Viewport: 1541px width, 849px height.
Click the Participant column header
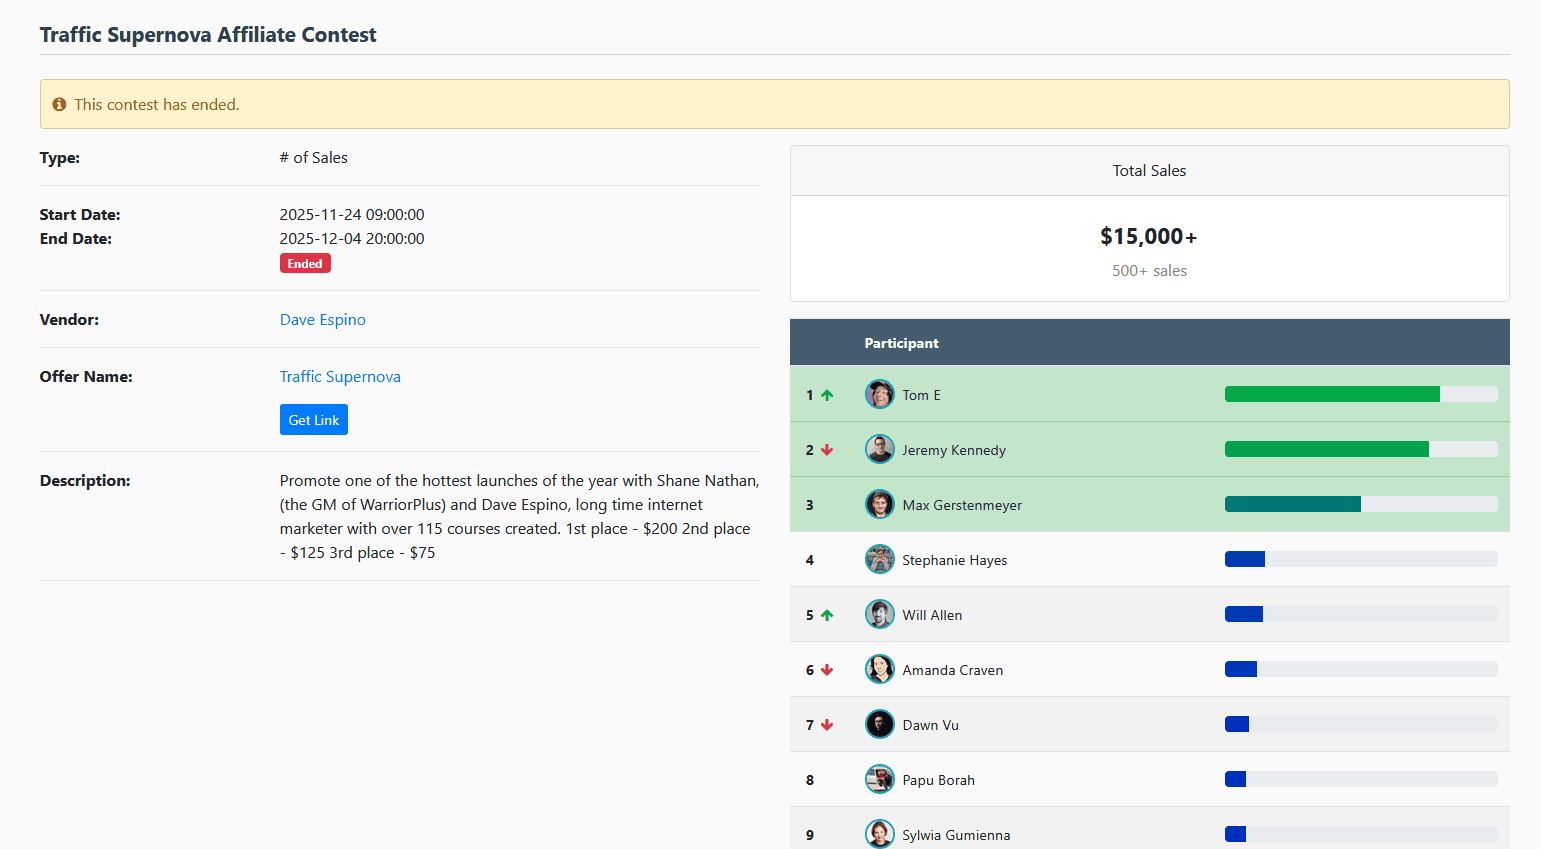(x=901, y=343)
